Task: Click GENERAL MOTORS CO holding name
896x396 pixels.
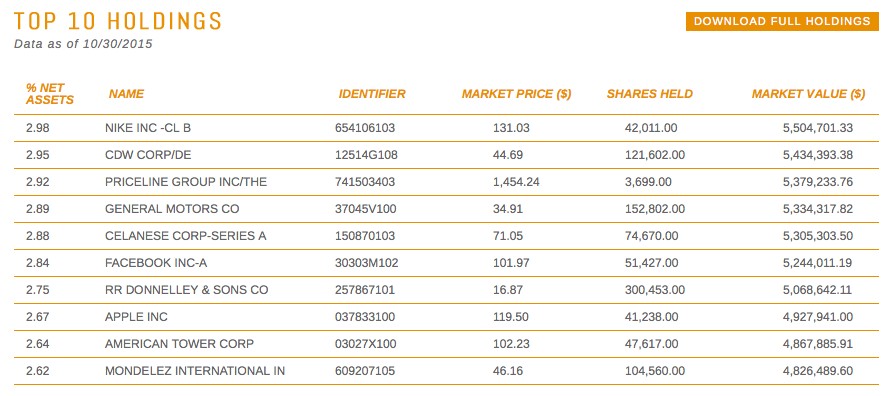Action: [172, 209]
